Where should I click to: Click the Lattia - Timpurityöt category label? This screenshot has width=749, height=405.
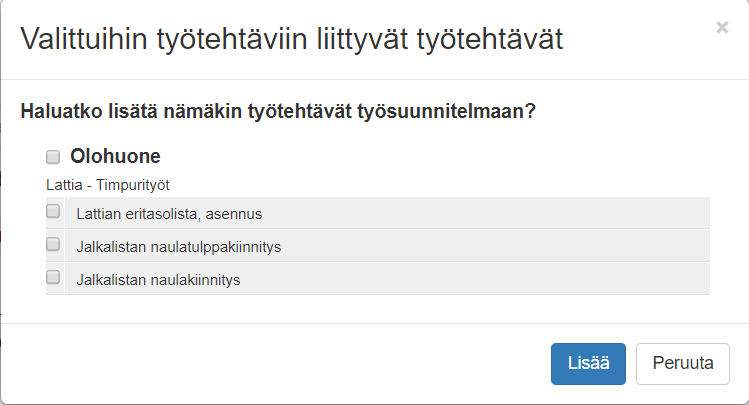[x=107, y=185]
